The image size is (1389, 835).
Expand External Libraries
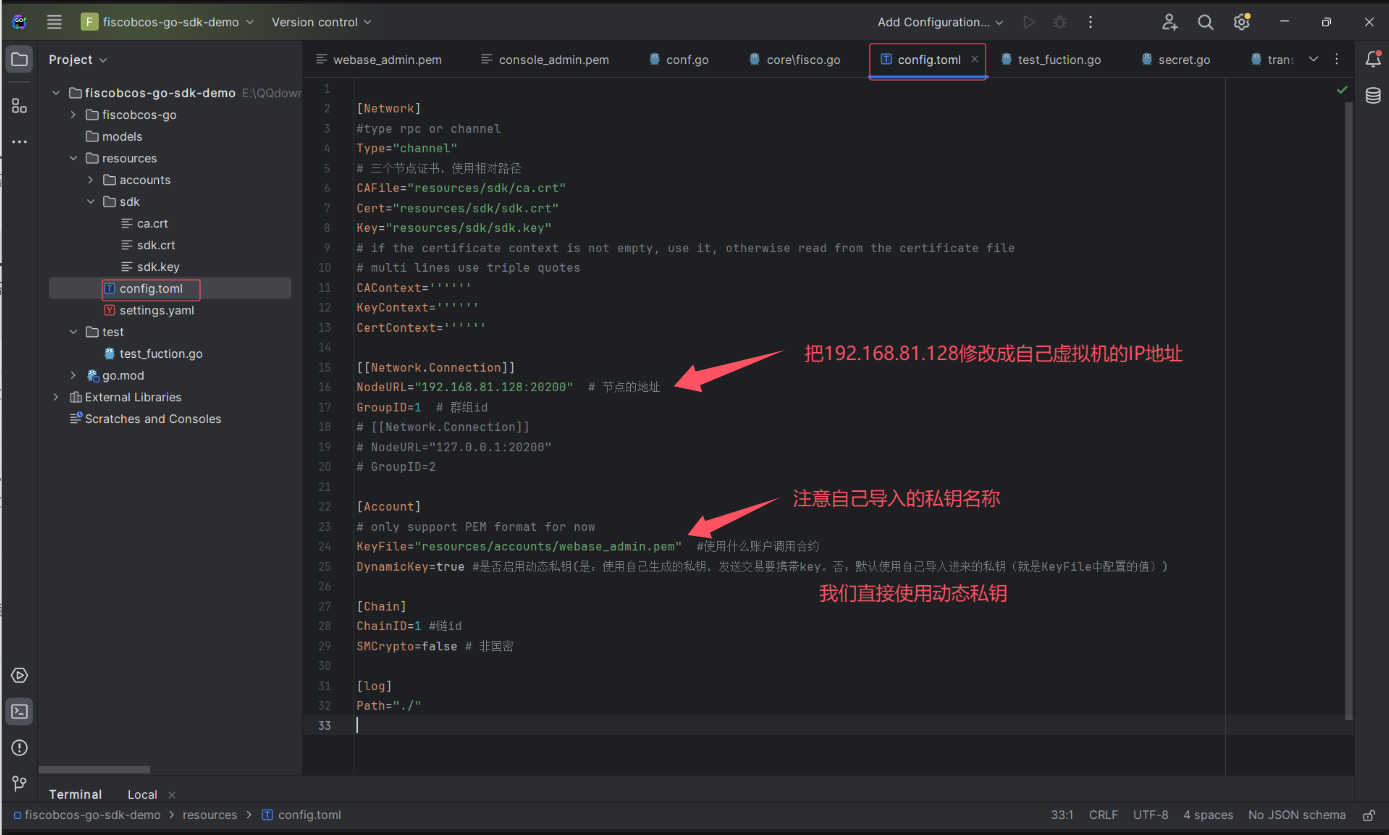coord(56,397)
